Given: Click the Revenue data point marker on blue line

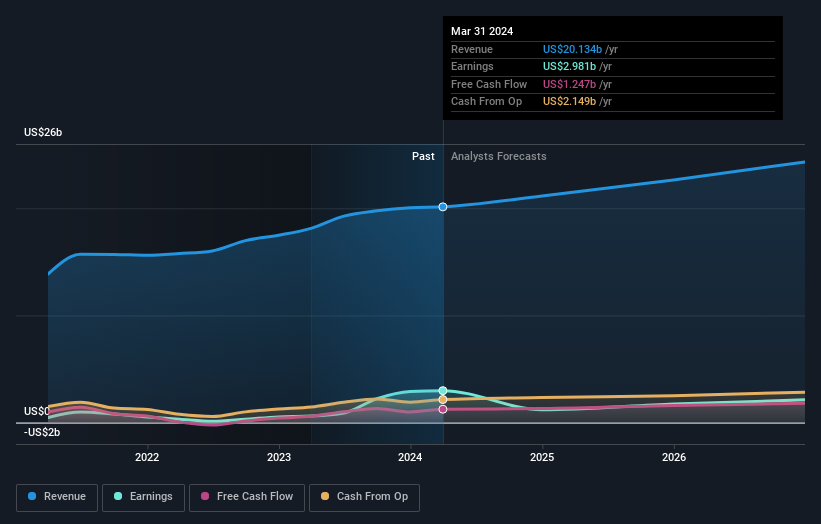Looking at the screenshot, I should pyautogui.click(x=443, y=207).
